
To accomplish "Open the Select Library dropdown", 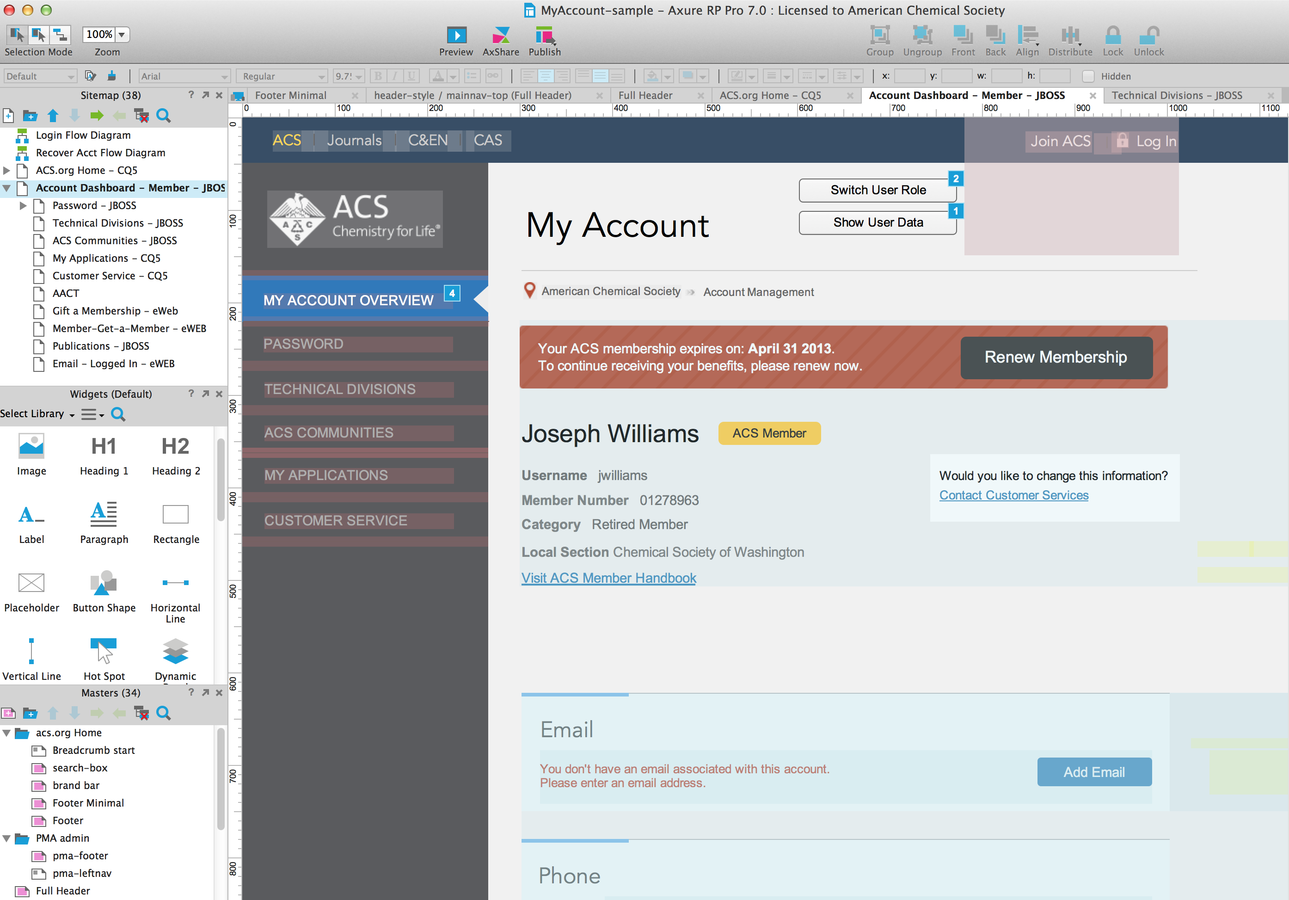I will pyautogui.click(x=37, y=414).
